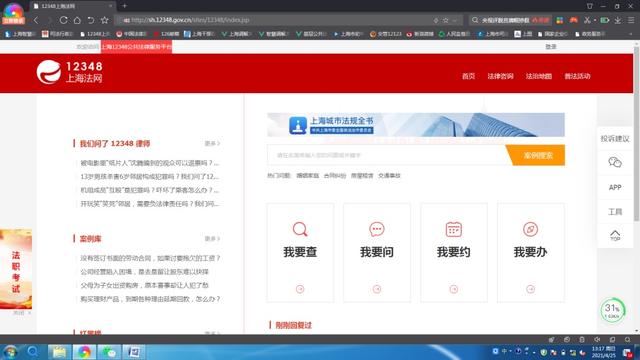Viewport: 640px width, 360px height.
Task: Click the browser refresh icon
Action: point(63,20)
